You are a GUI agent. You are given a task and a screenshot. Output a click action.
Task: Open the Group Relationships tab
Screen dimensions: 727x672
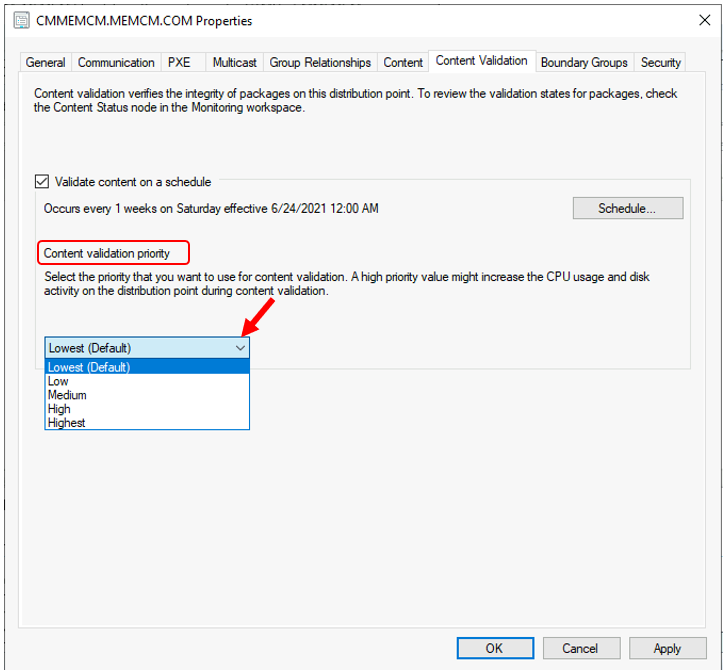click(320, 62)
